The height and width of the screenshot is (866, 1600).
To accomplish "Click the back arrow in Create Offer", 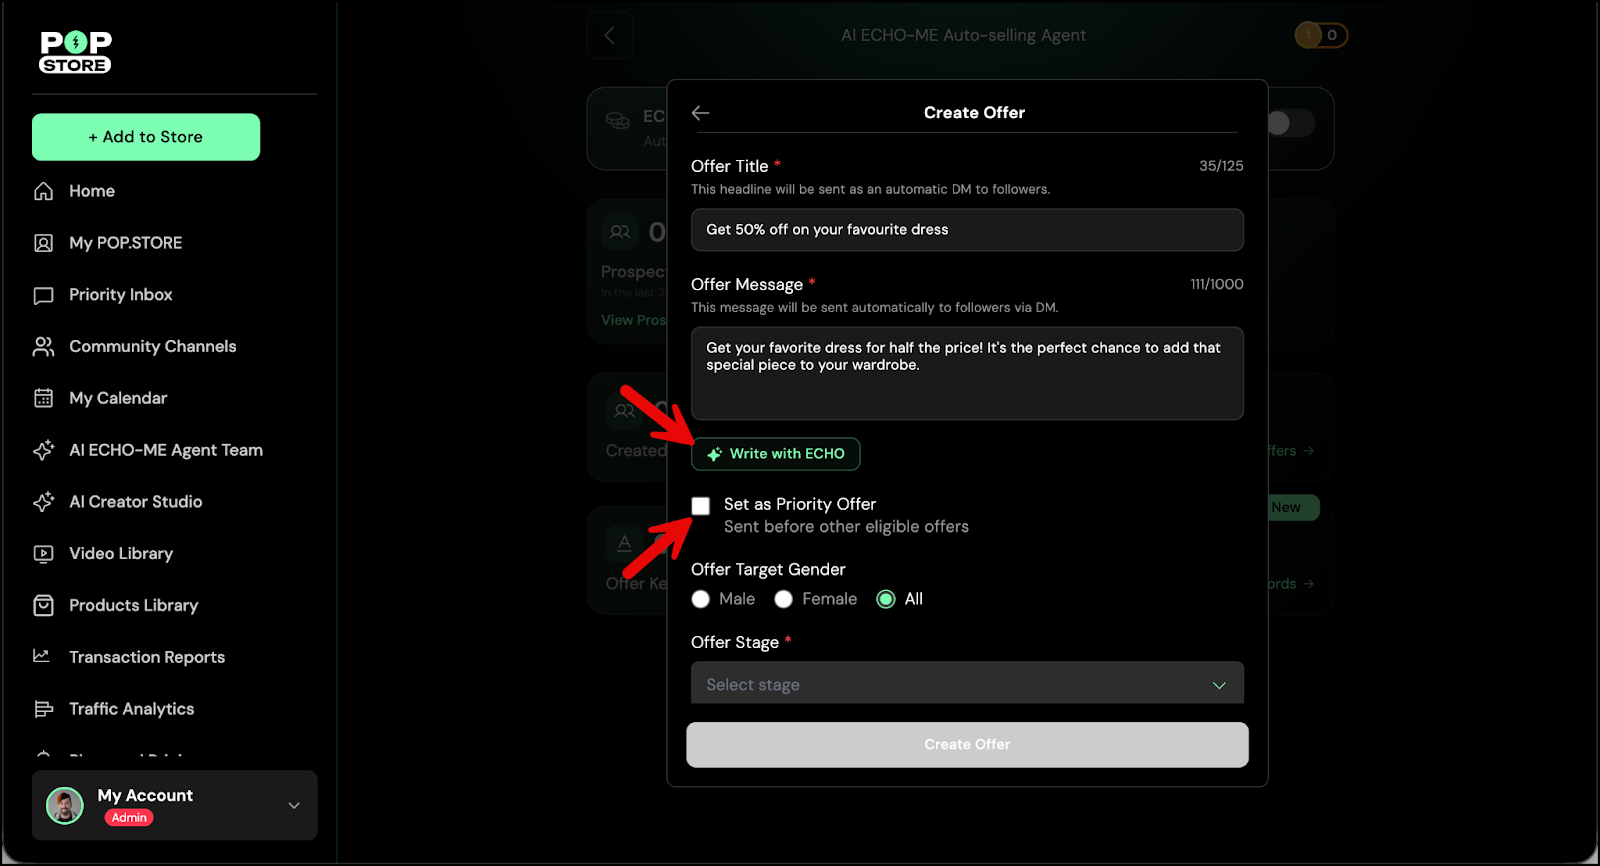I will tap(700, 113).
